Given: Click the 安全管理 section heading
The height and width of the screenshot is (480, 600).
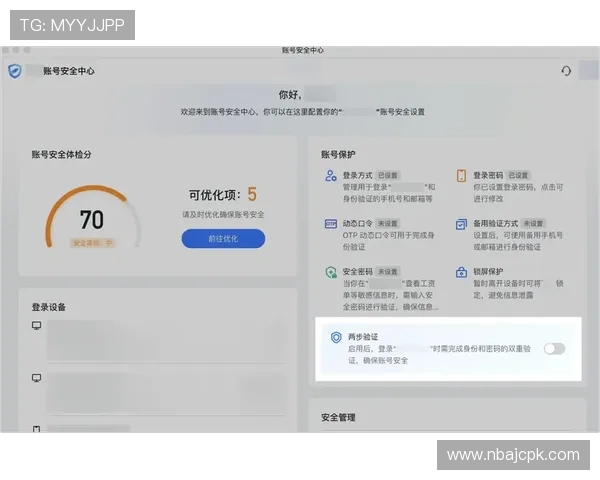Looking at the screenshot, I should pyautogui.click(x=338, y=418).
